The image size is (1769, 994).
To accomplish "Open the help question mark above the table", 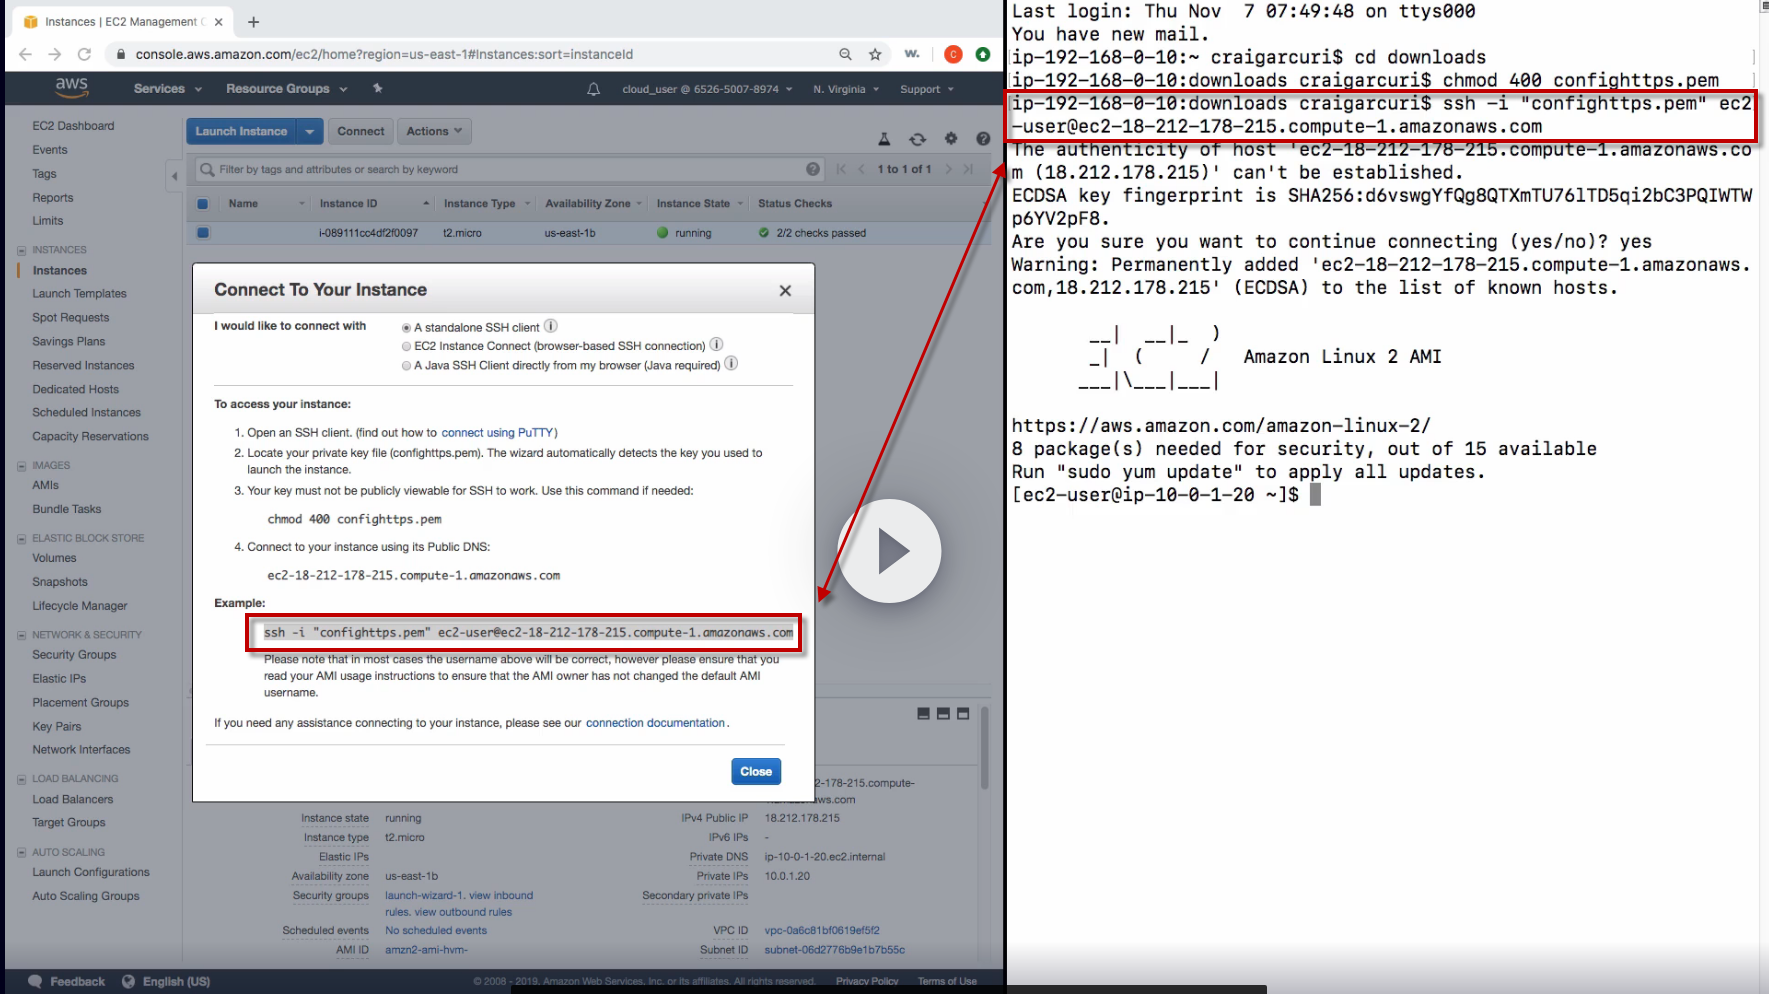I will click(x=983, y=139).
